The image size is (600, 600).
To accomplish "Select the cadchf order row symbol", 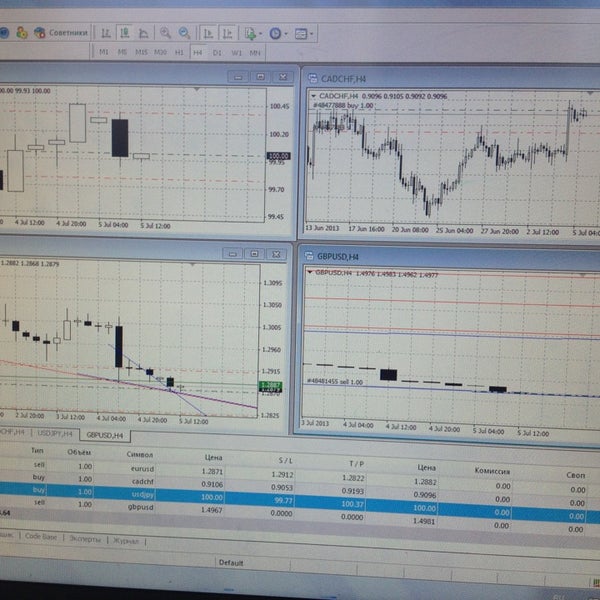I will (143, 481).
